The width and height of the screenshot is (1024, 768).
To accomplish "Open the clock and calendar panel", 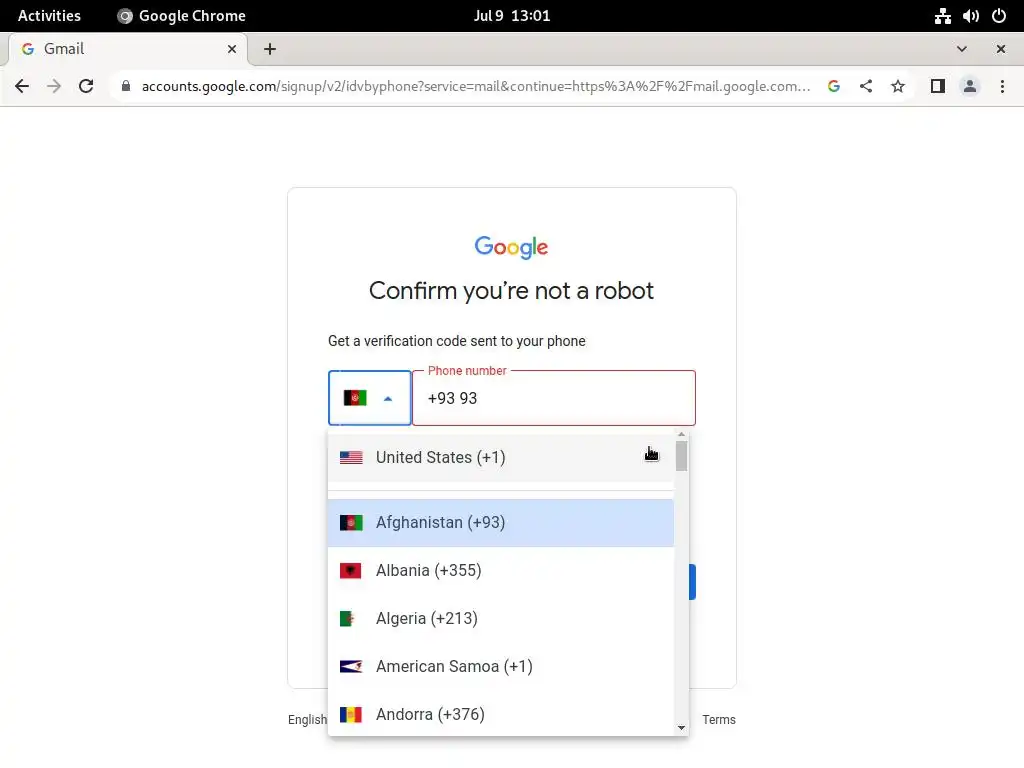I will pyautogui.click(x=512, y=16).
